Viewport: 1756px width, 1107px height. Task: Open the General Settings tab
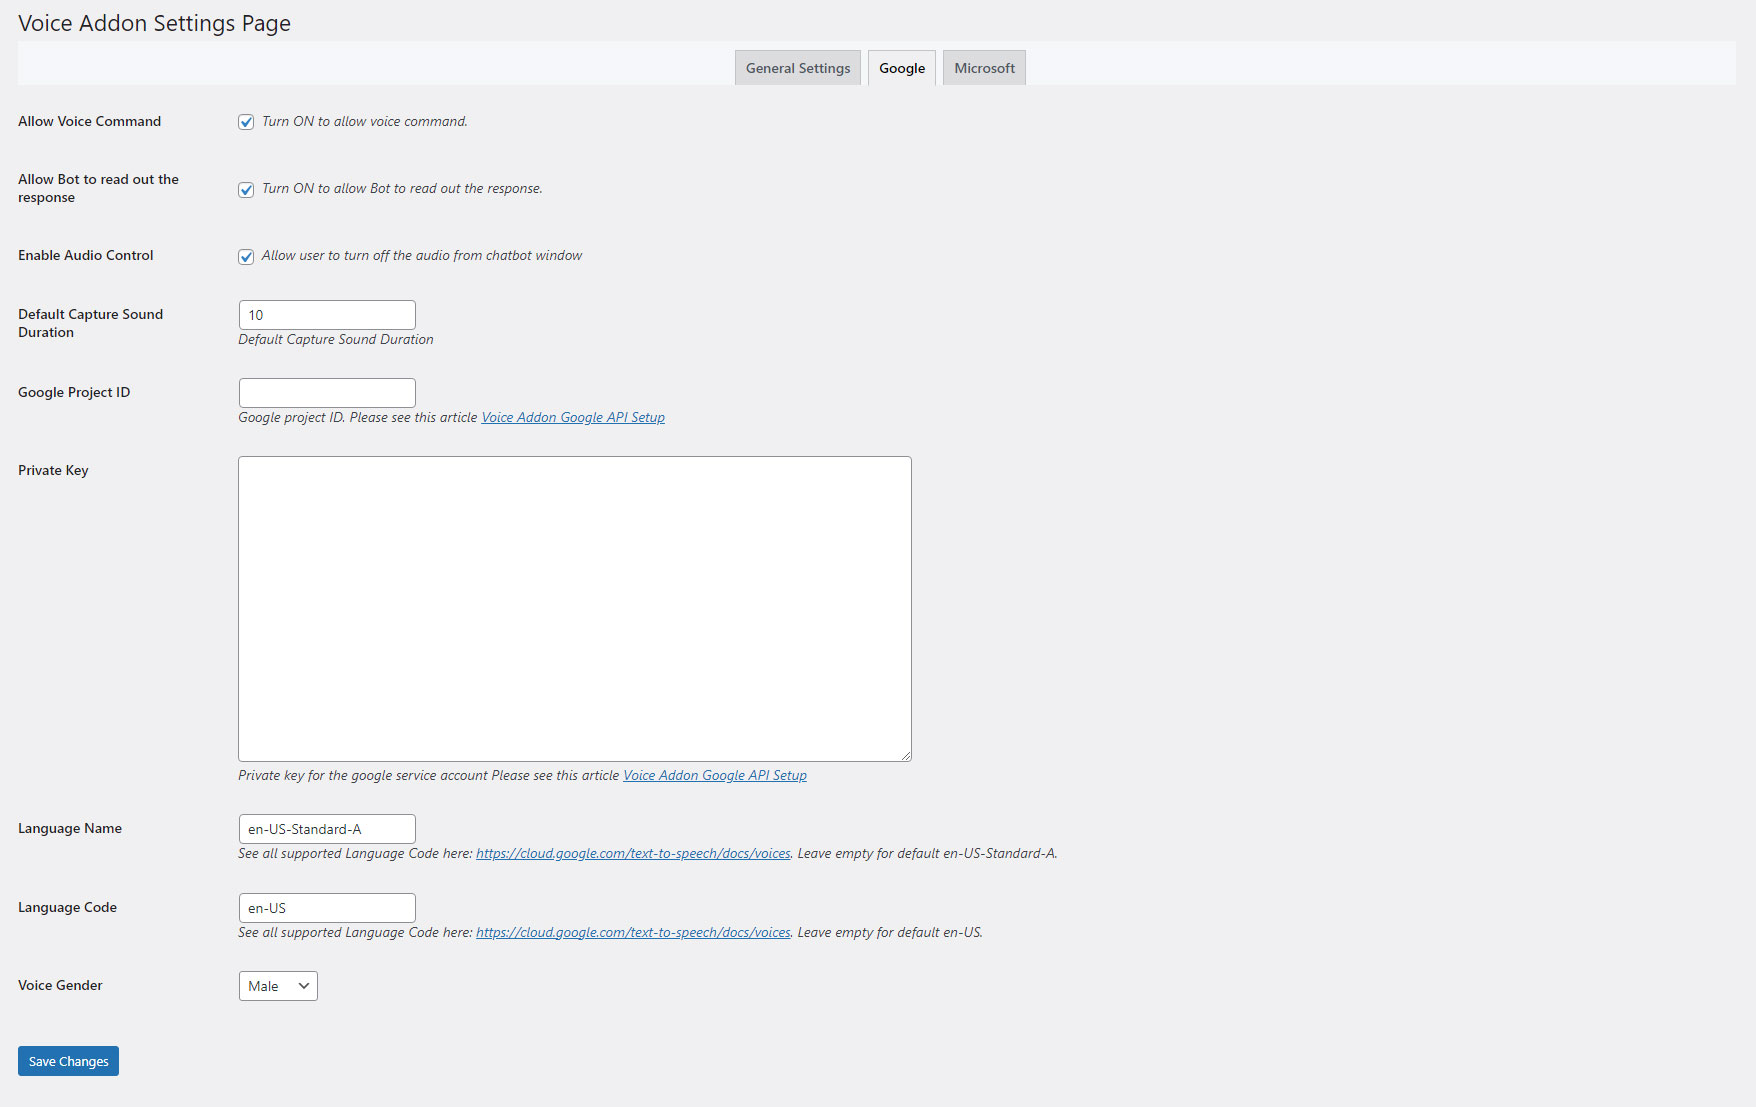798,68
